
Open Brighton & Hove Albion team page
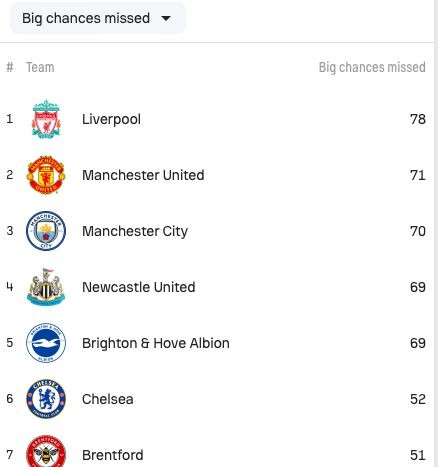(x=156, y=343)
